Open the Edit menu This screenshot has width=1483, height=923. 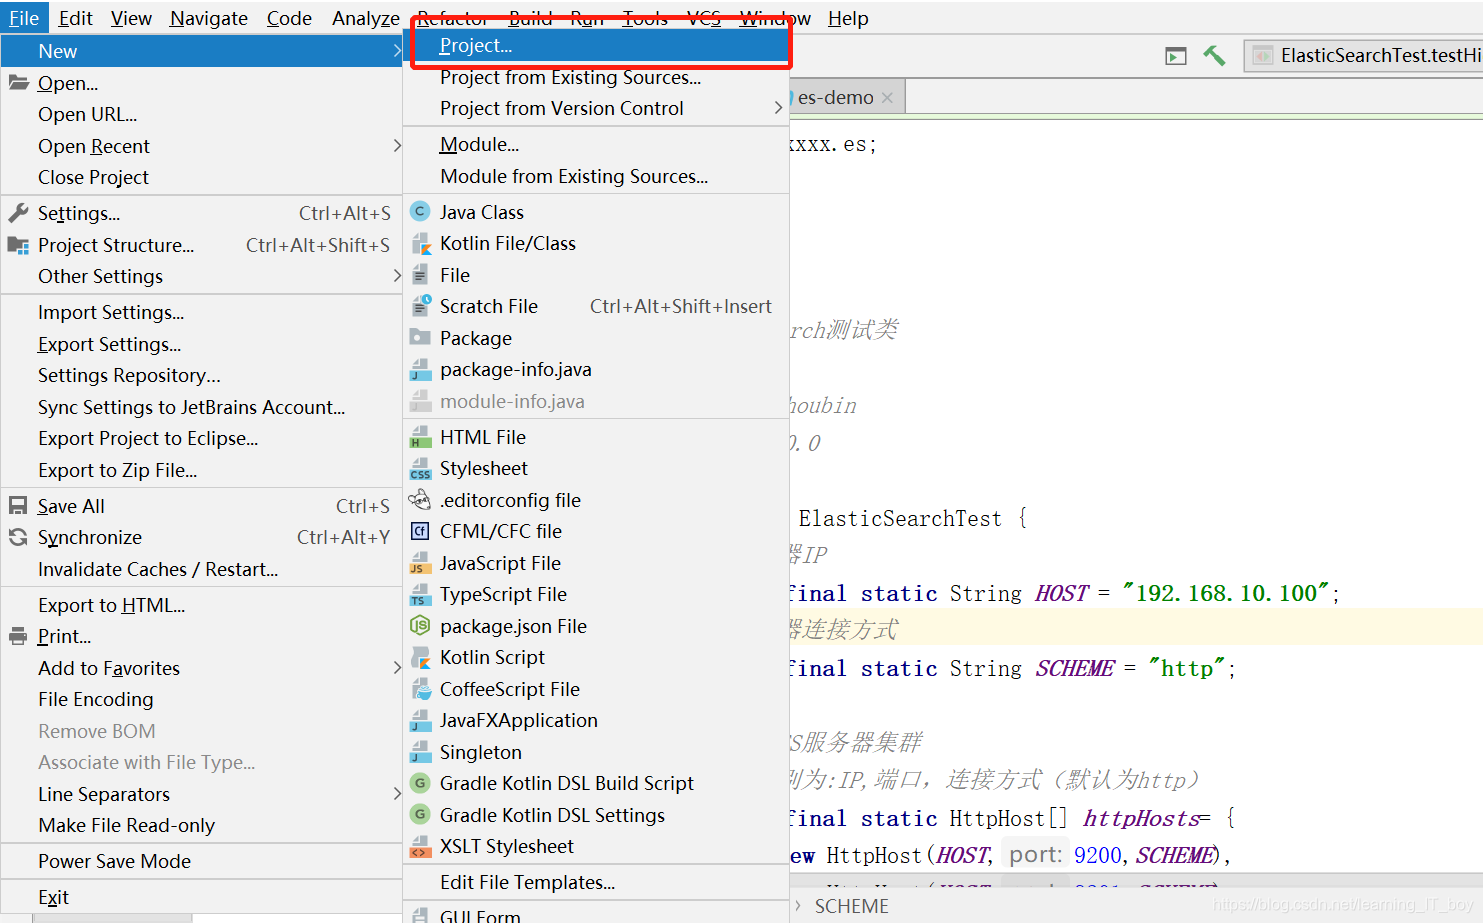click(75, 18)
